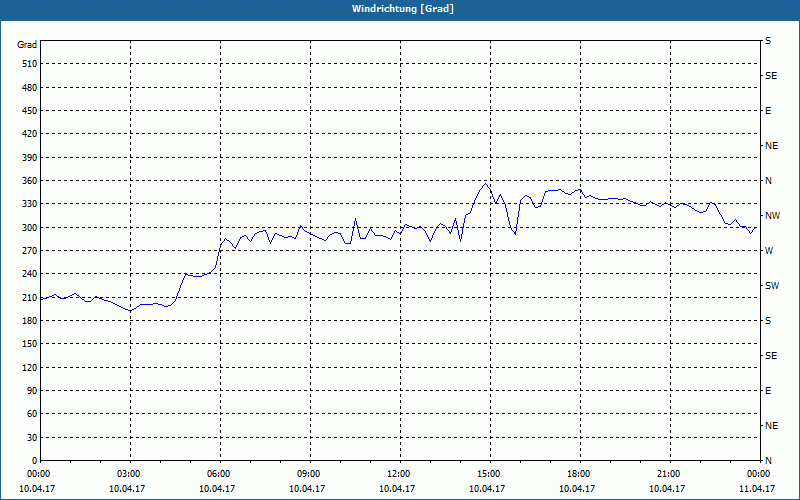Image resolution: width=800 pixels, height=500 pixels.
Task: Select the 450 degree axis label
Action: pos(30,111)
